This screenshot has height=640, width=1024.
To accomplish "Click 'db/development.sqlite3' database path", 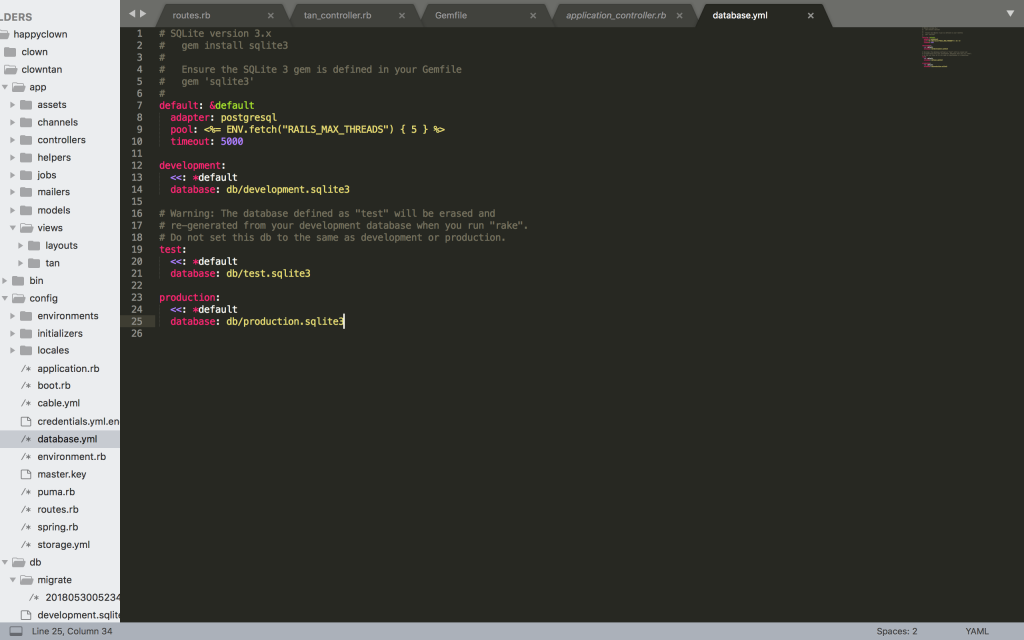I will [x=288, y=189].
